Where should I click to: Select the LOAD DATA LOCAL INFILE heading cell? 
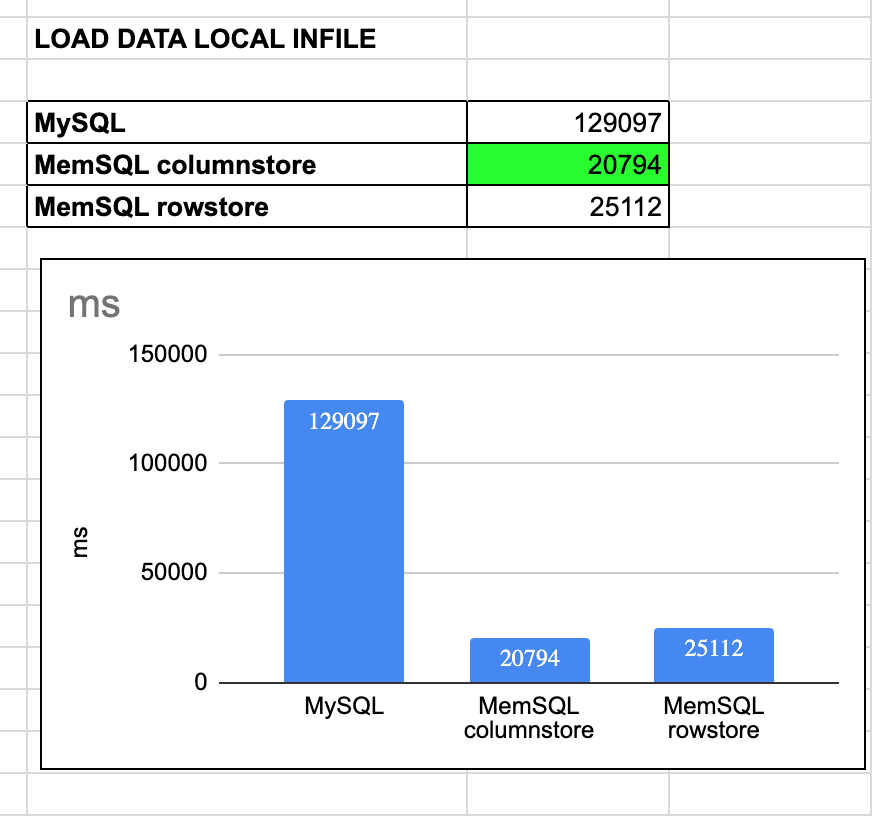tap(247, 38)
